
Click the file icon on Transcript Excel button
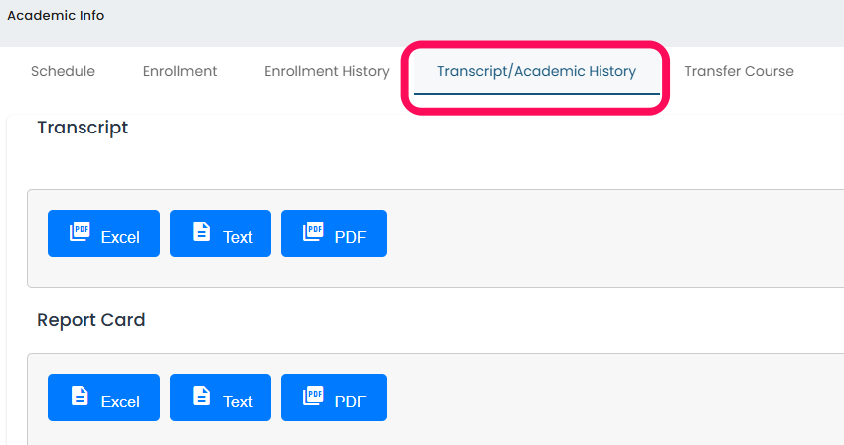(80, 232)
